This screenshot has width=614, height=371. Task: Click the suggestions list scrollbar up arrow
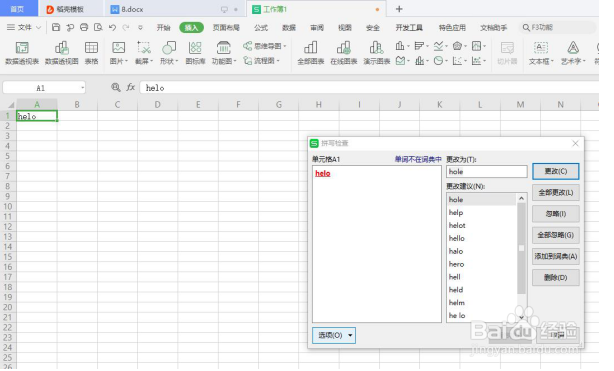[x=521, y=198]
